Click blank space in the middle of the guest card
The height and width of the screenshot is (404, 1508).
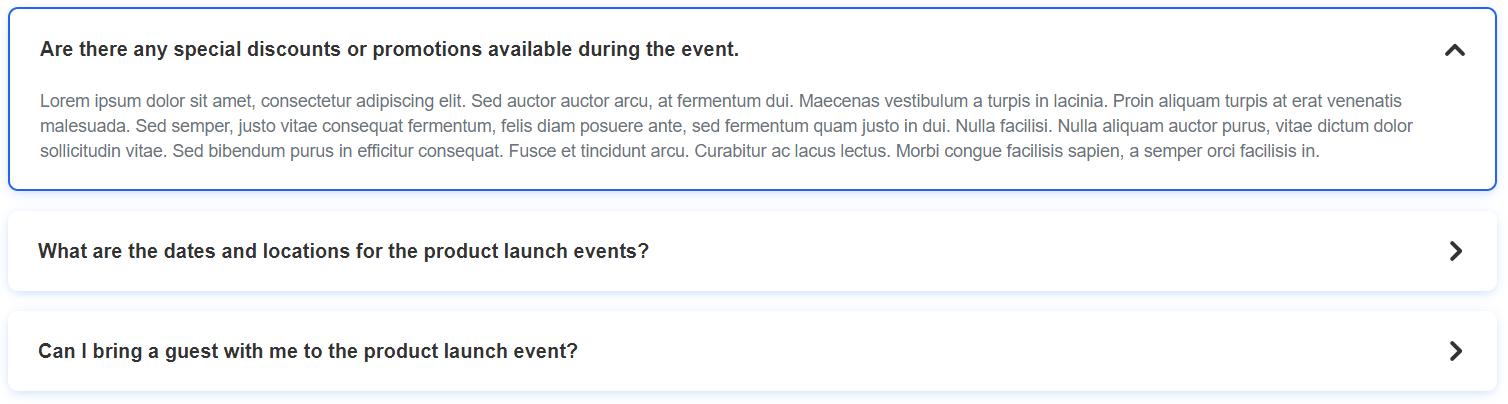tap(1000, 351)
